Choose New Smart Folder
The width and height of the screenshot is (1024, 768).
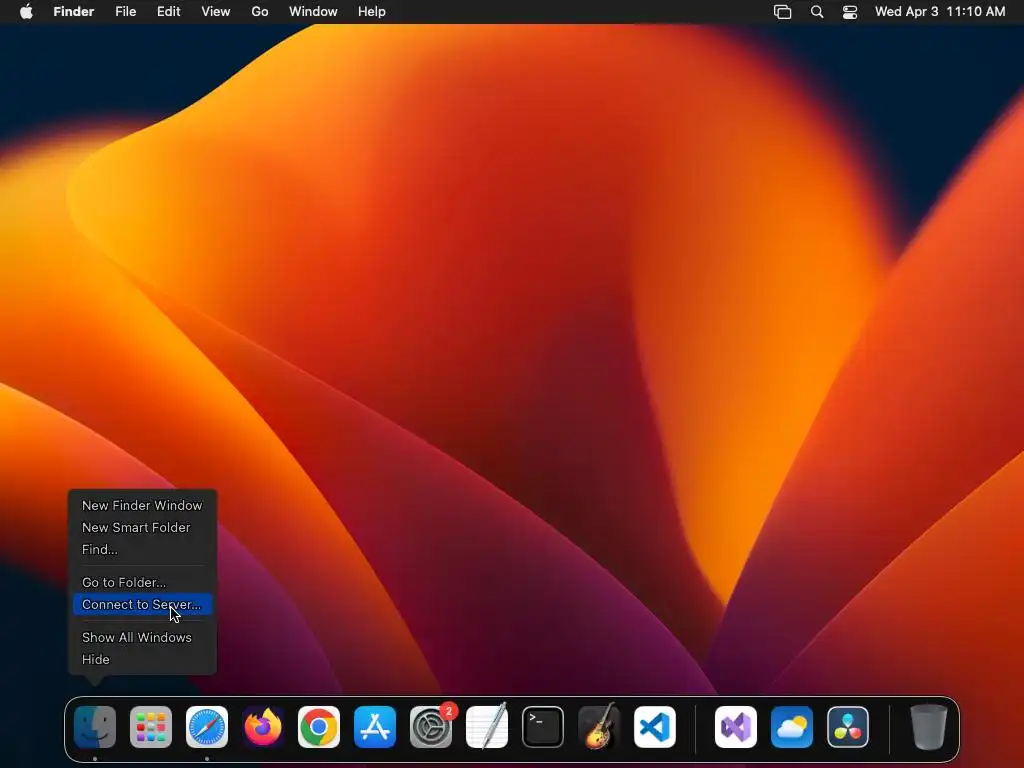(142, 528)
